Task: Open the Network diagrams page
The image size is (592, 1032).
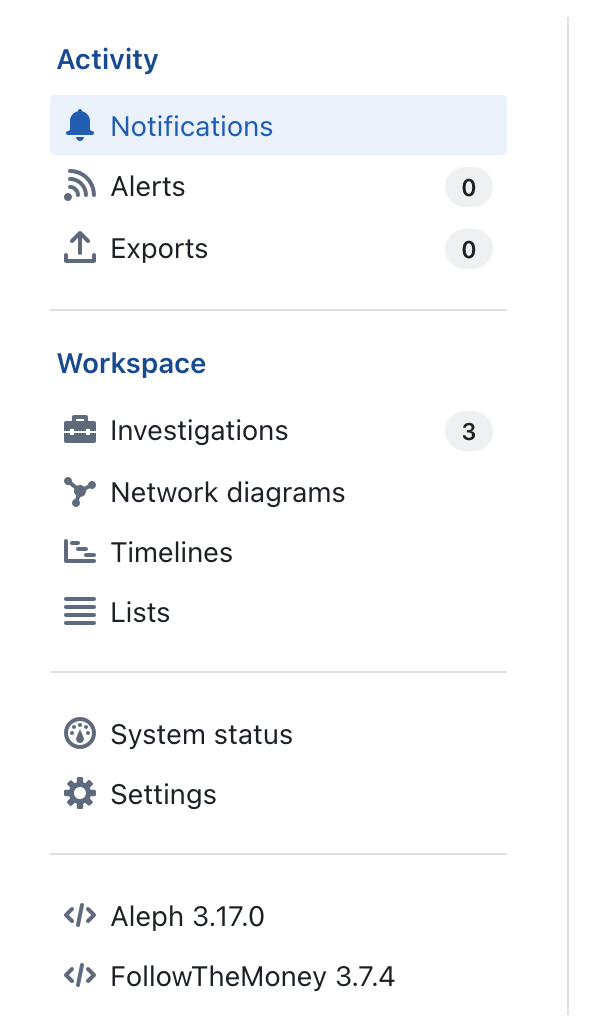Action: pyautogui.click(x=279, y=492)
